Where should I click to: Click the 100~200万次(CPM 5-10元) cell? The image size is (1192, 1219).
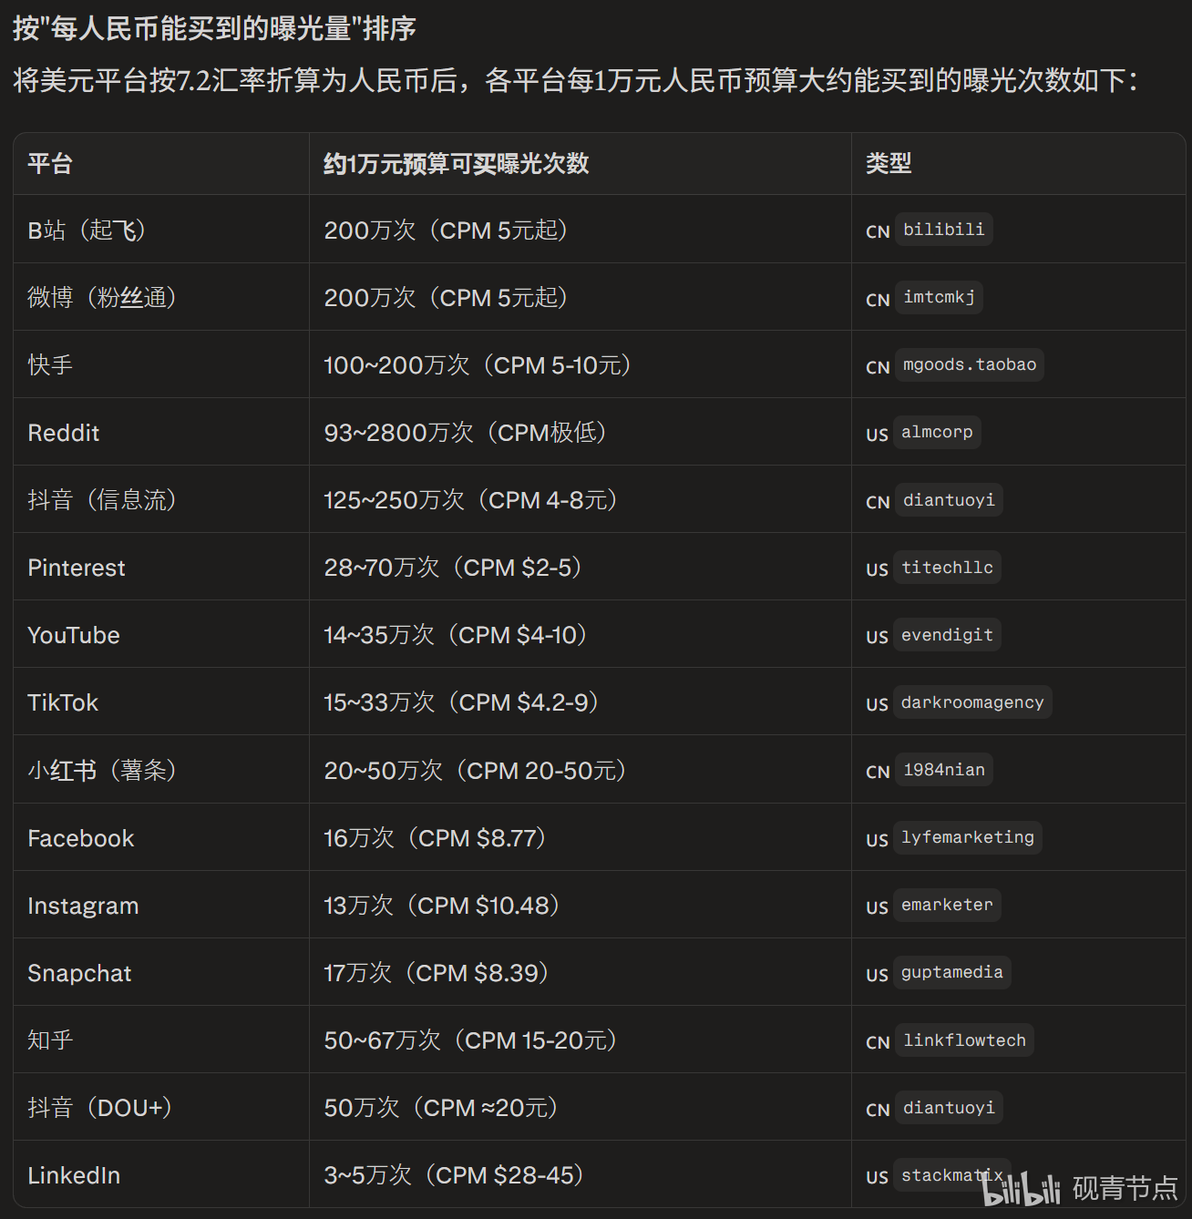click(x=580, y=365)
